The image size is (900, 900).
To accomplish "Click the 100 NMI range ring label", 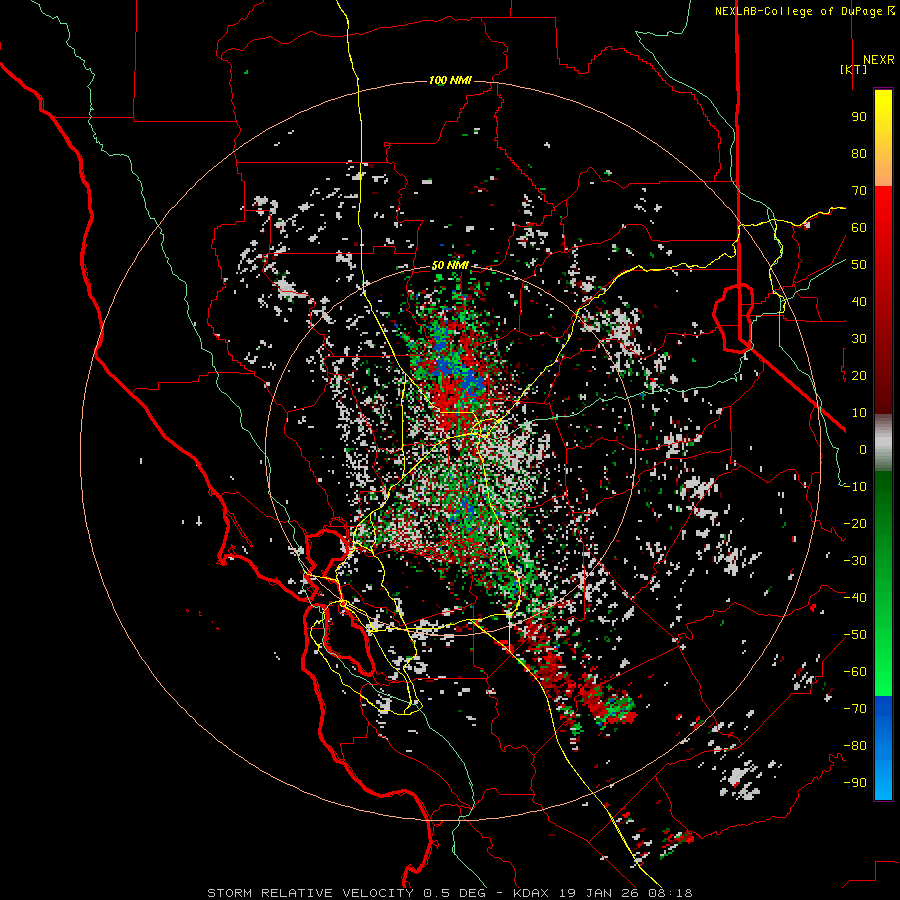I will (450, 80).
